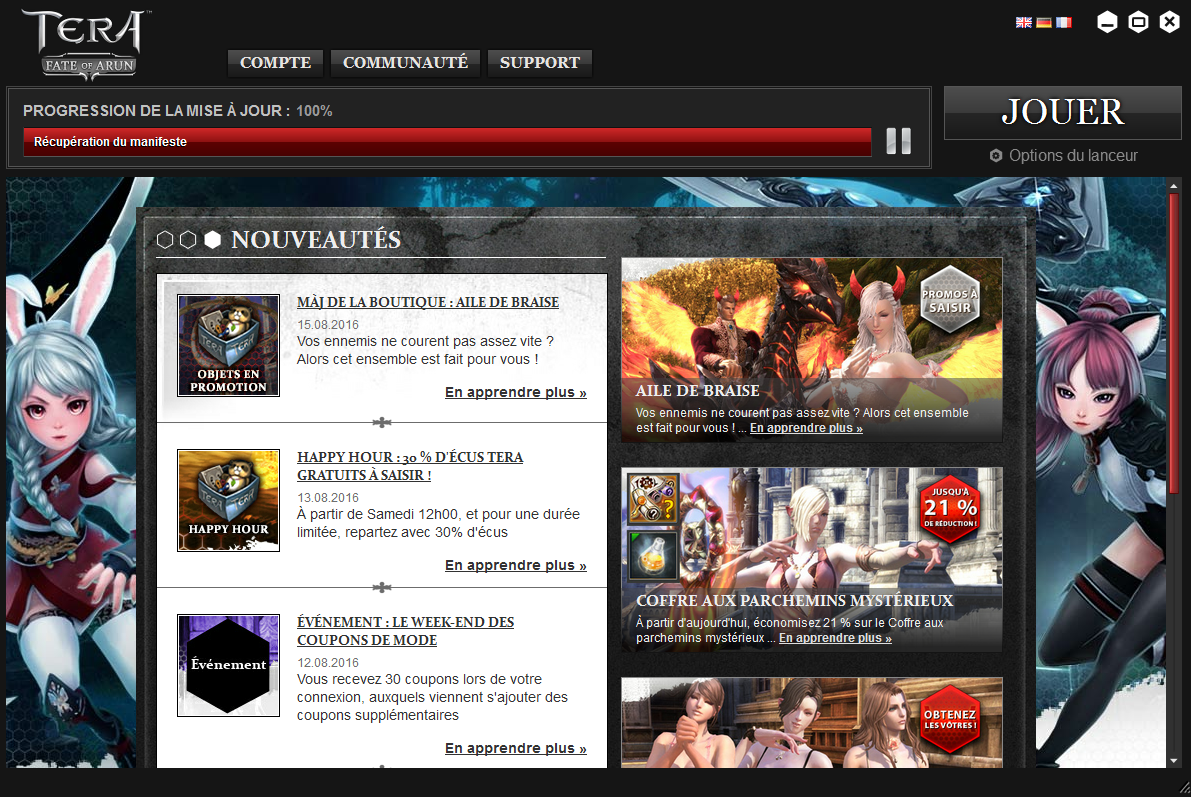
Task: Open the Communauté menu
Action: click(405, 63)
